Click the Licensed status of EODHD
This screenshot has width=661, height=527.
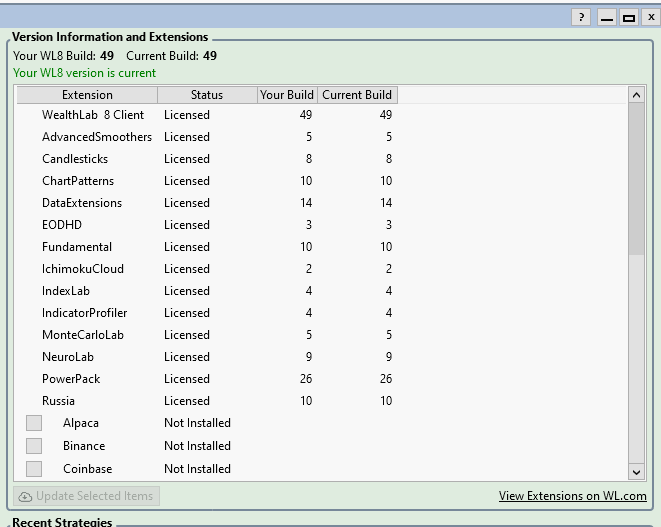(187, 225)
